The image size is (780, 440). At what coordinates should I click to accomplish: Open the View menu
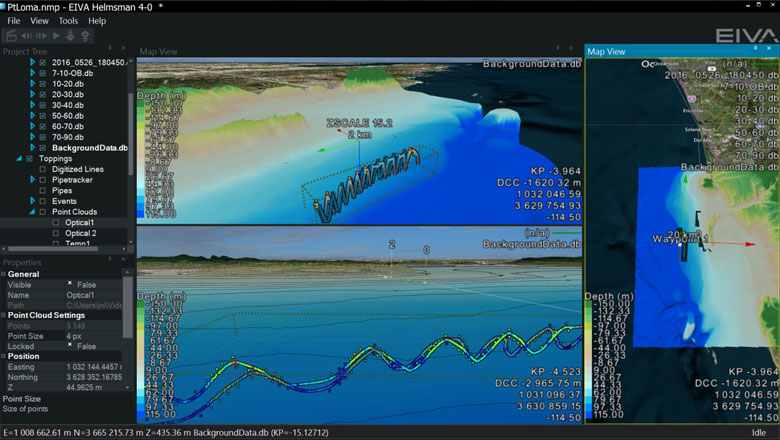click(x=39, y=21)
